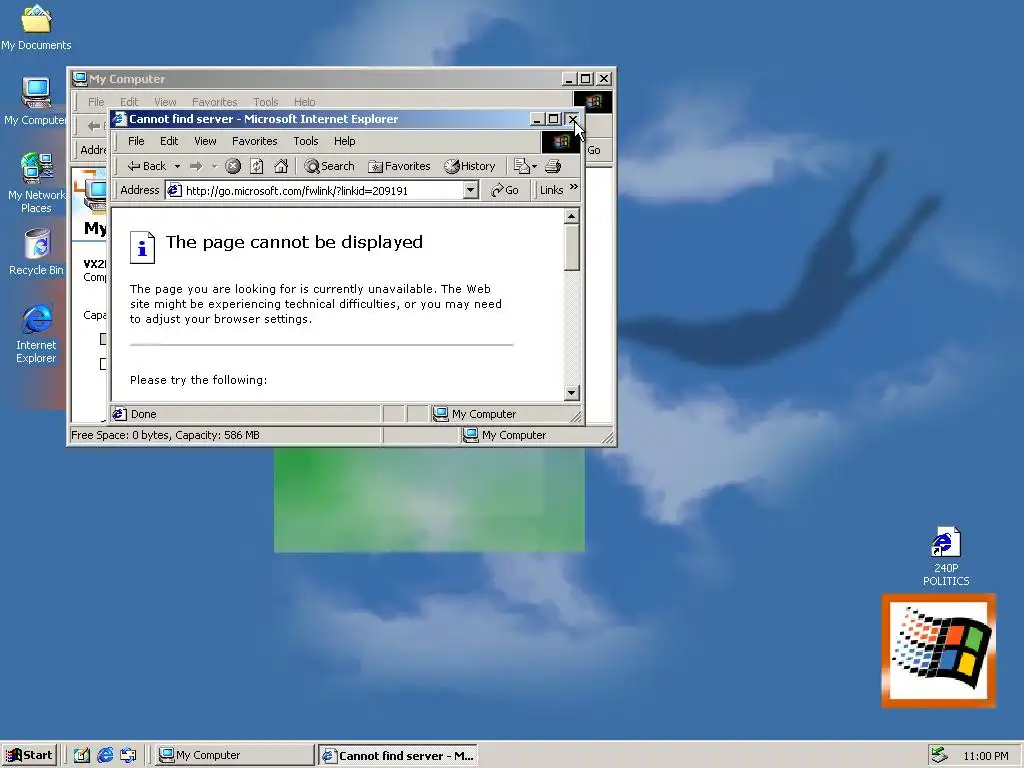
Task: Open the Help menu in Internet Explorer
Action: tap(345, 141)
